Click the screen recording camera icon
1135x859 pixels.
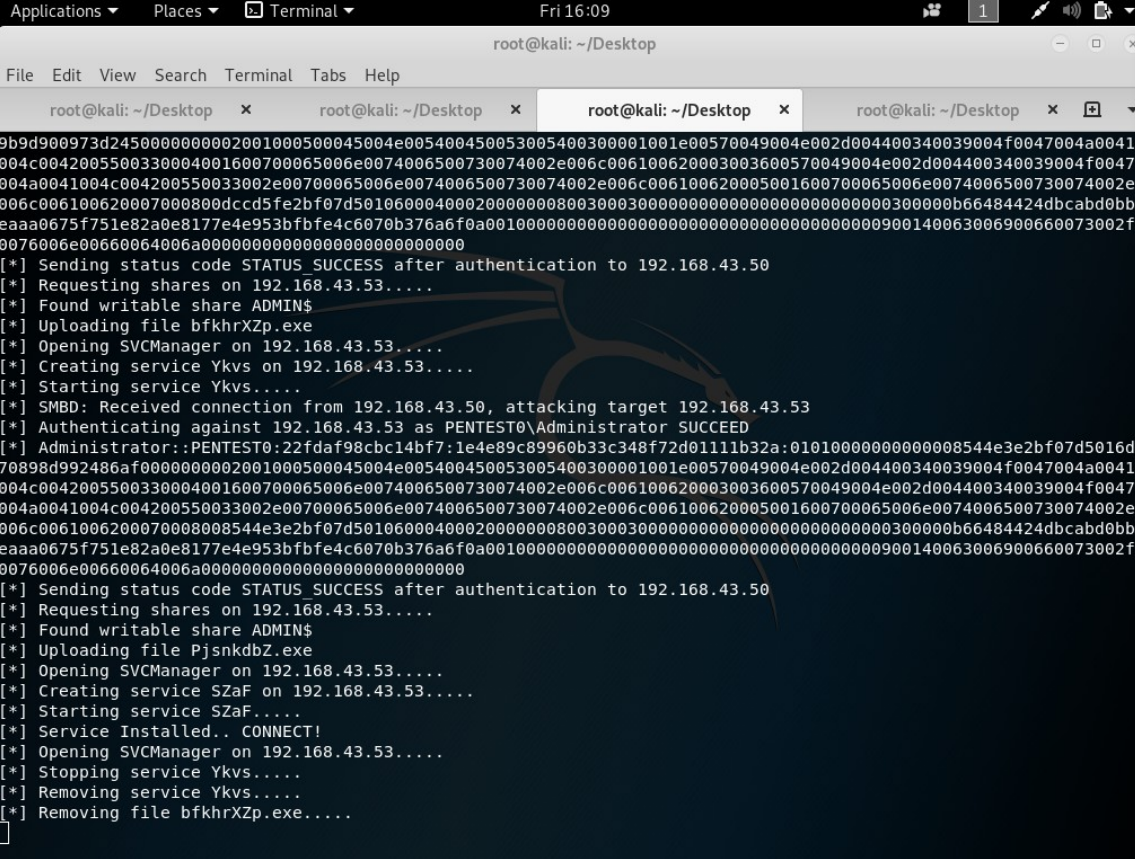click(x=932, y=11)
